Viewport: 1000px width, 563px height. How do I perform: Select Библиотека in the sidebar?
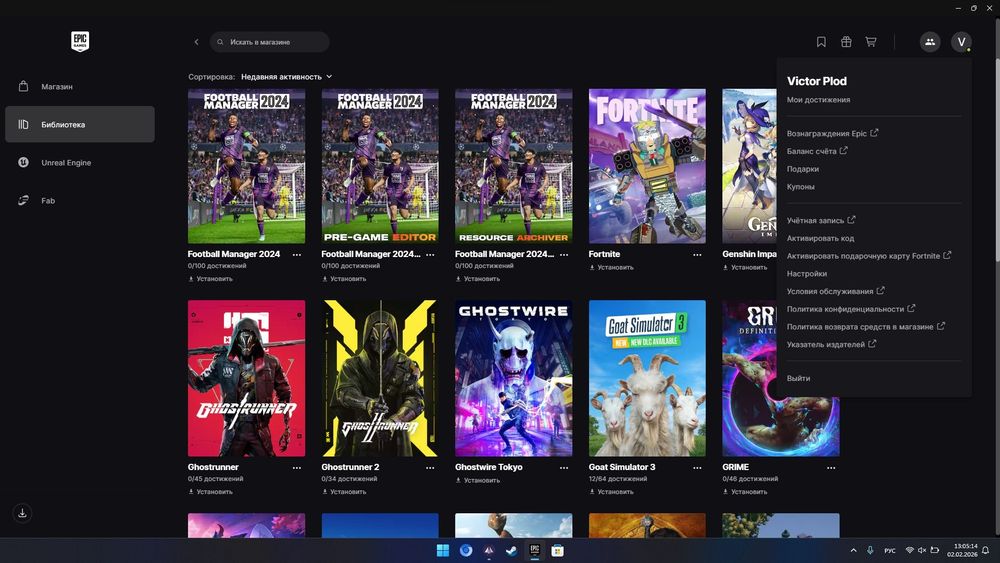tap(80, 124)
